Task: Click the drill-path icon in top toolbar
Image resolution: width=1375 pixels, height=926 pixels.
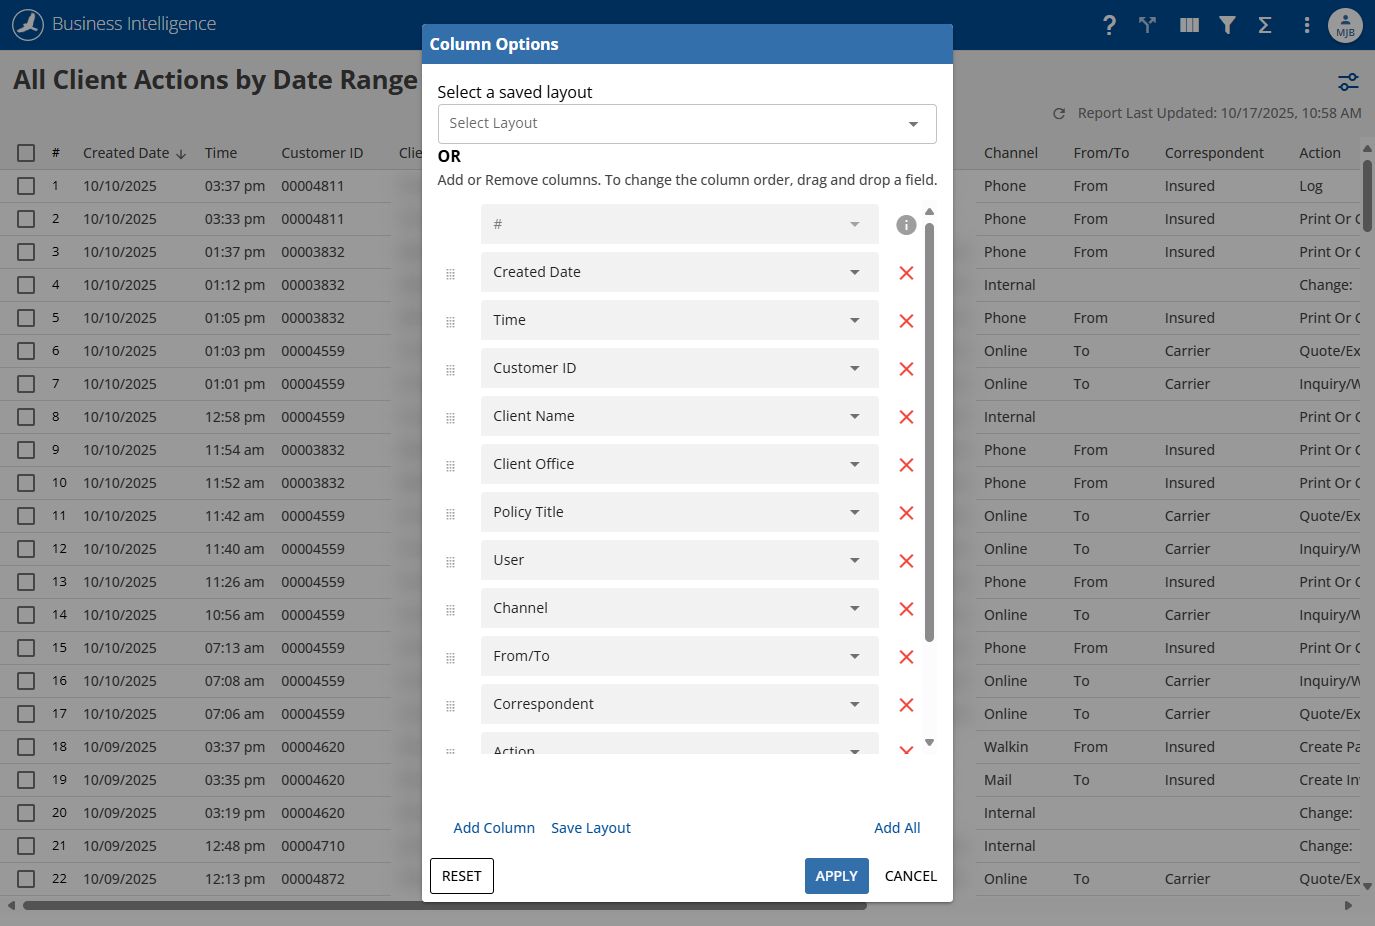Action: pyautogui.click(x=1148, y=25)
